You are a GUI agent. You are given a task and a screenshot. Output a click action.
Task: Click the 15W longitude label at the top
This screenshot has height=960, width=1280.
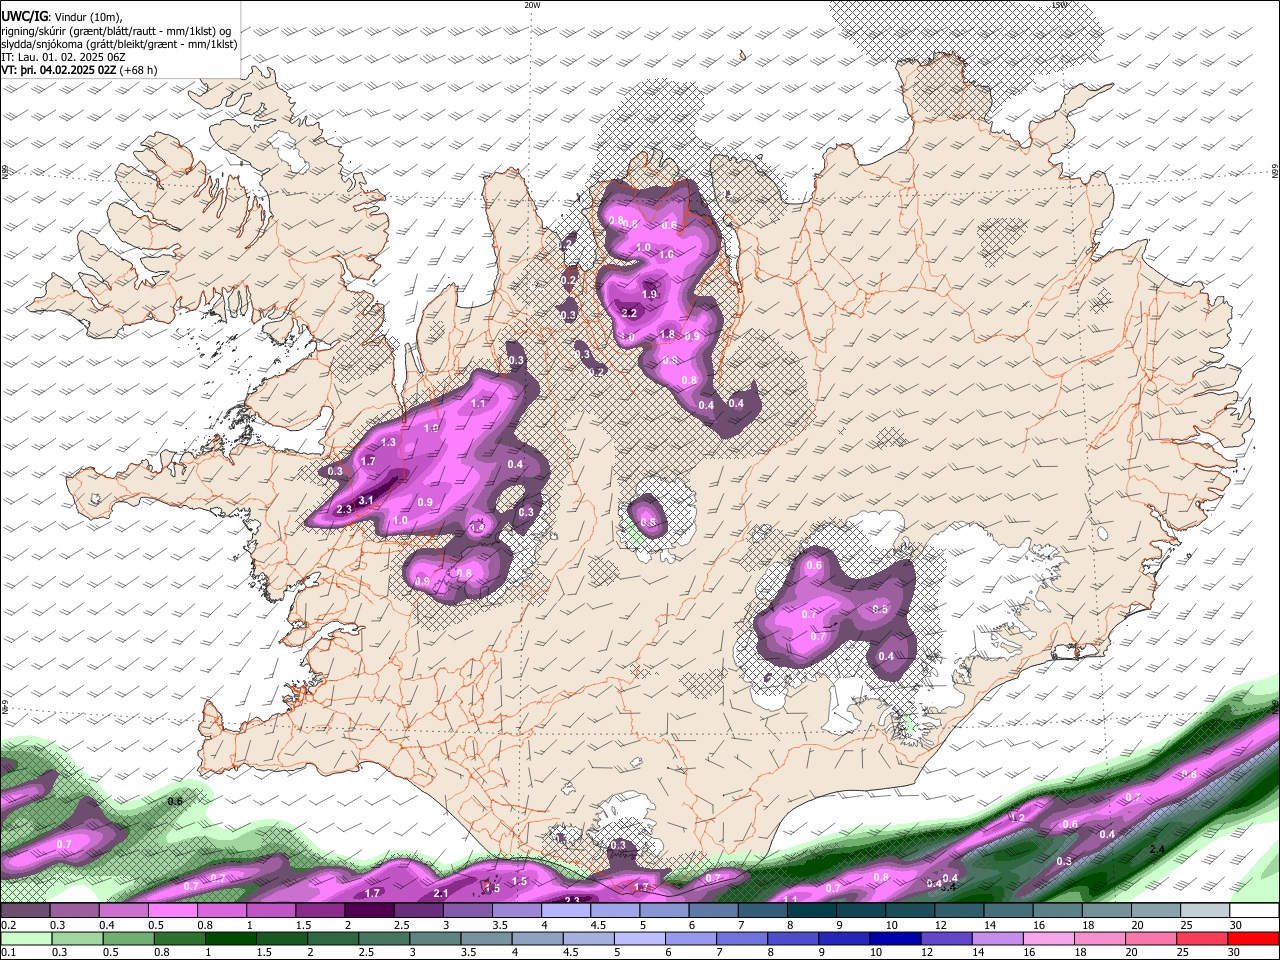(1059, 5)
